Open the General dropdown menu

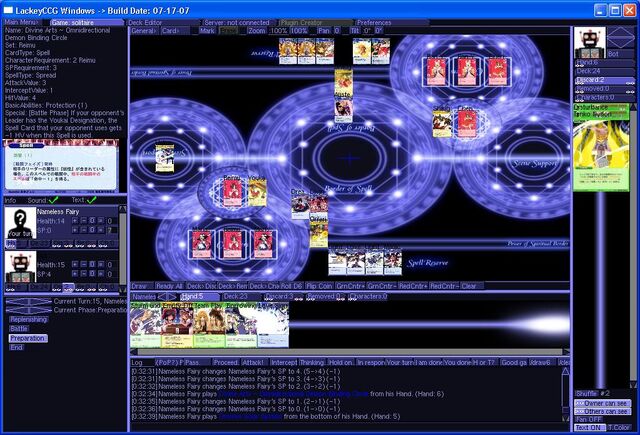coord(144,31)
